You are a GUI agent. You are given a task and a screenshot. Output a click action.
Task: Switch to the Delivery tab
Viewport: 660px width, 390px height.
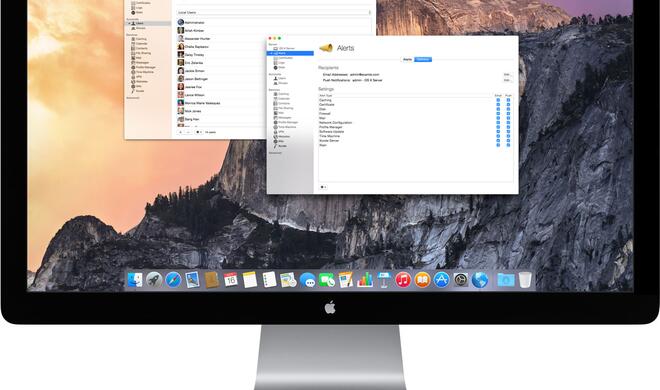423,59
